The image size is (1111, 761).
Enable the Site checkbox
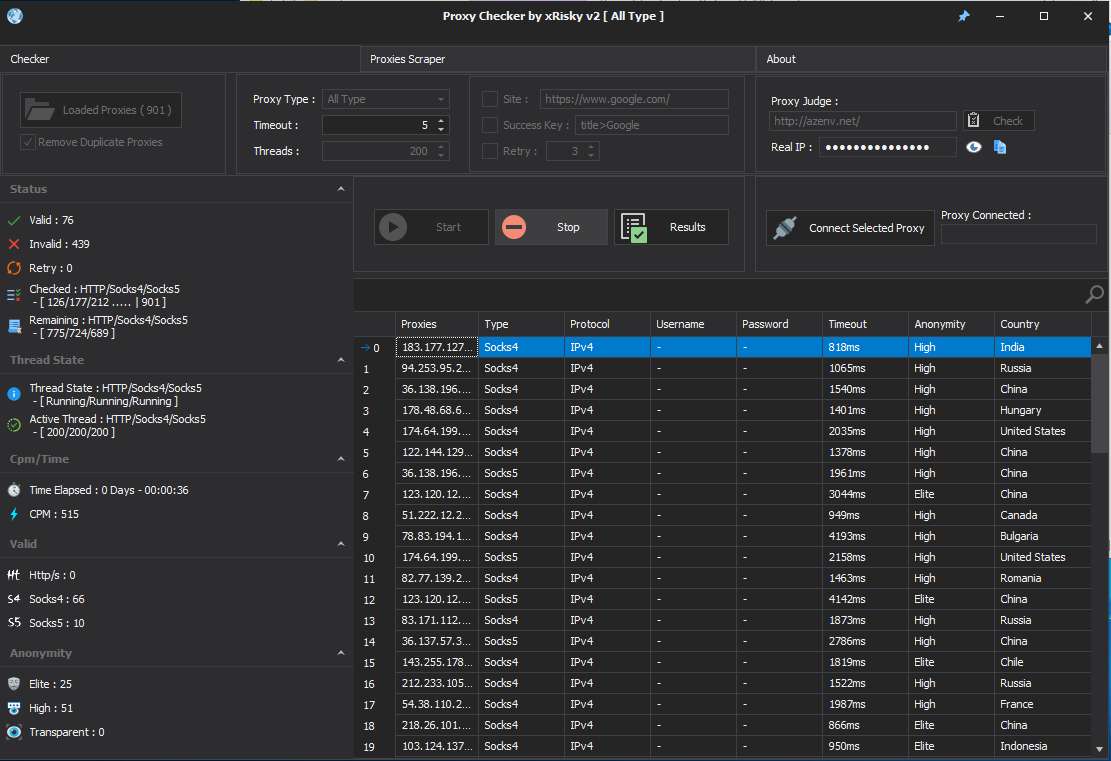pyautogui.click(x=490, y=99)
